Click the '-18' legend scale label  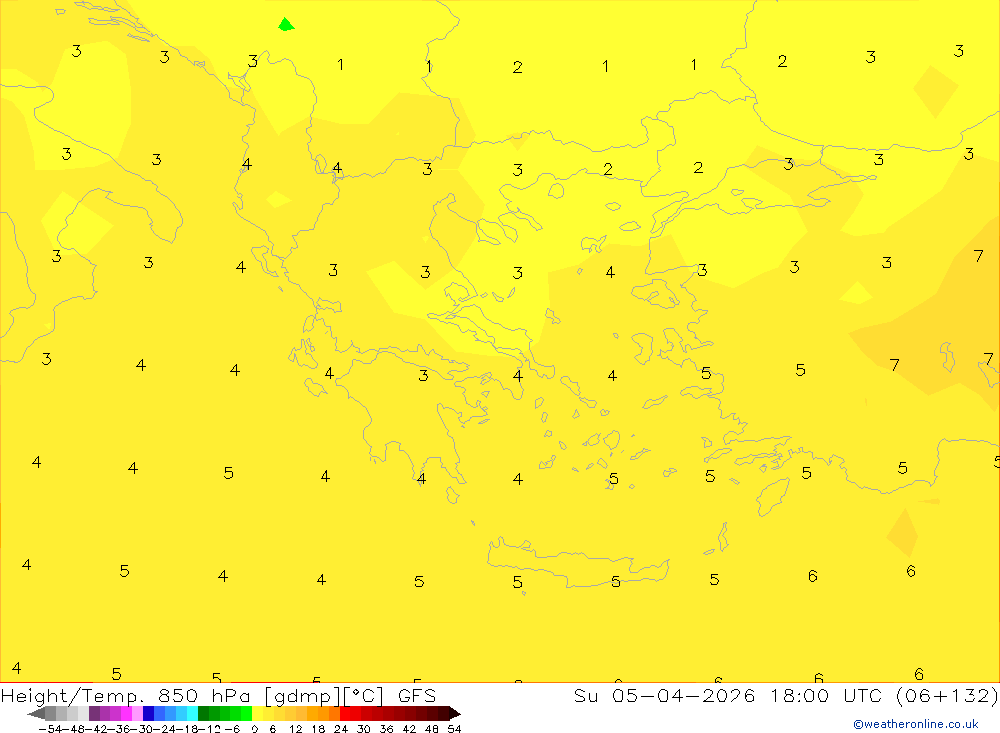(x=188, y=728)
